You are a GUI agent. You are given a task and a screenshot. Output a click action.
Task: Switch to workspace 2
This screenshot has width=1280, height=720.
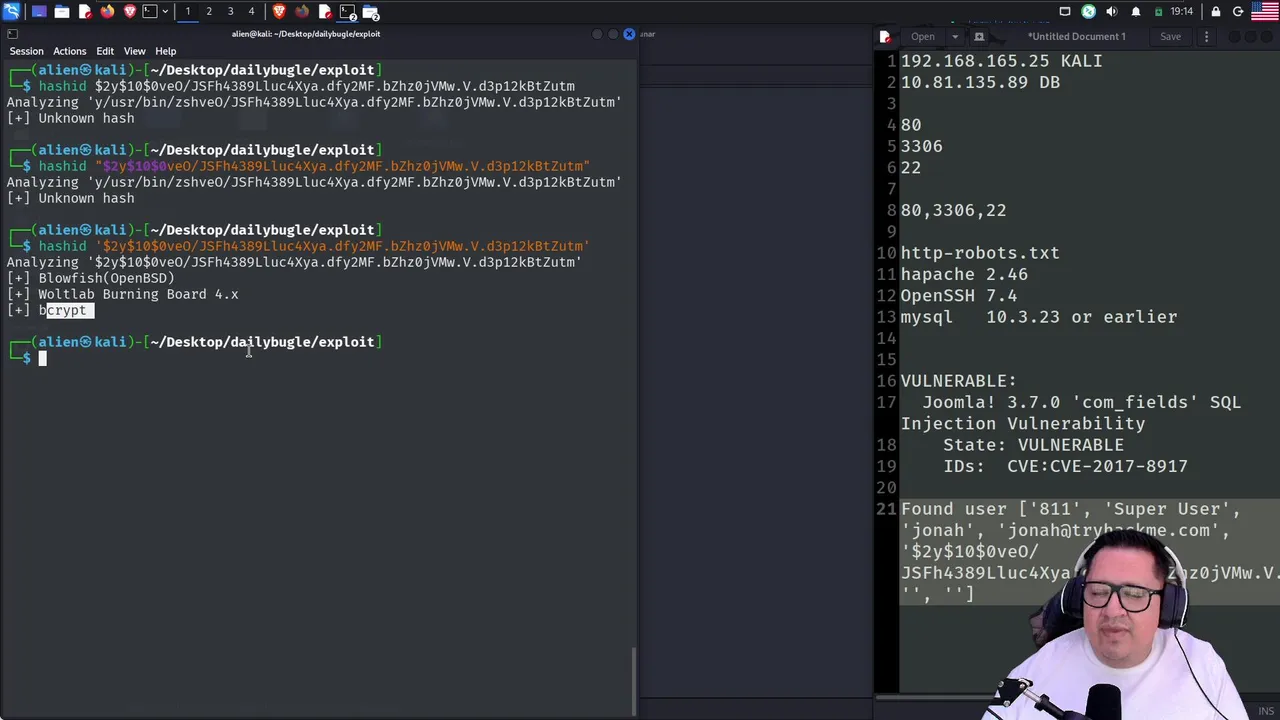[x=209, y=12]
